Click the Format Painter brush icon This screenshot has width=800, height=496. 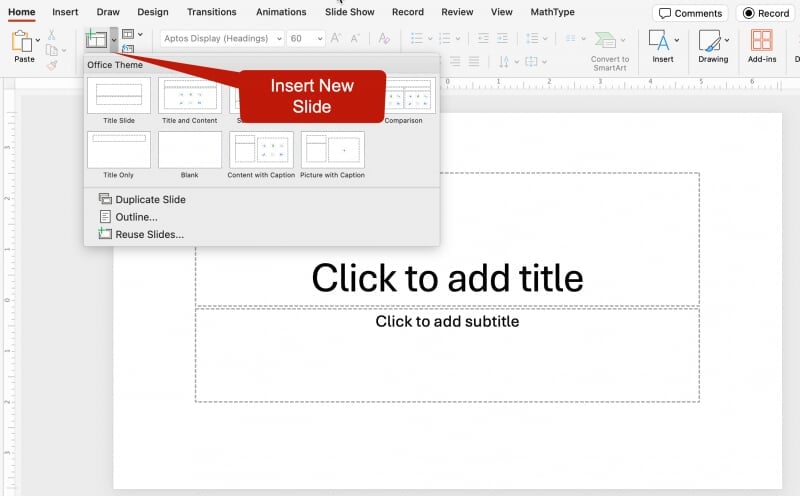[x=52, y=65]
